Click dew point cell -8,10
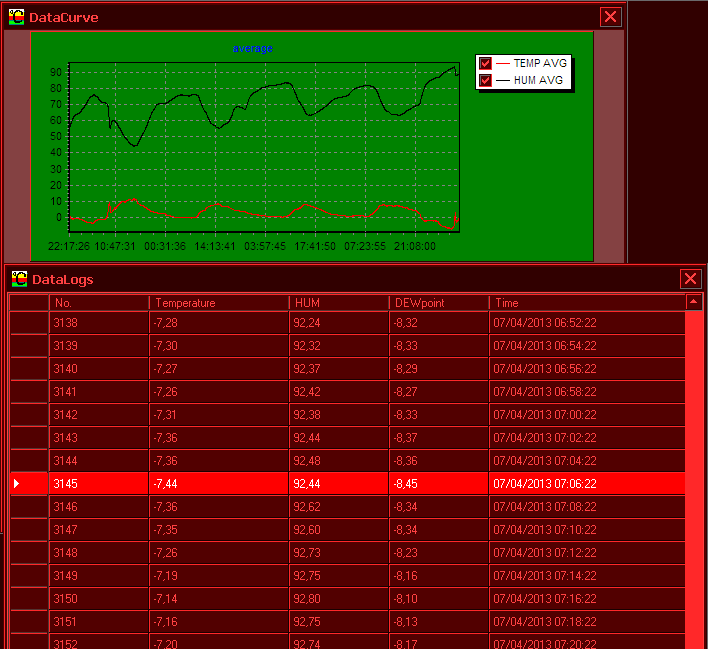 [439, 599]
